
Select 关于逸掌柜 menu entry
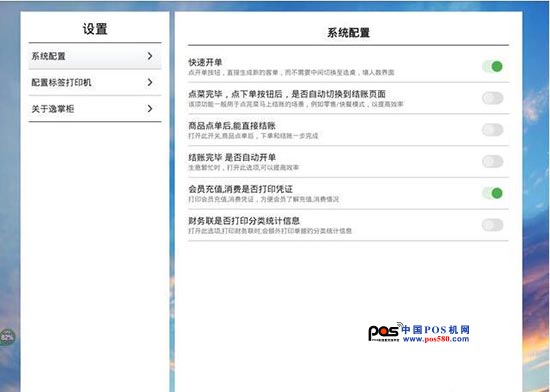pos(95,109)
